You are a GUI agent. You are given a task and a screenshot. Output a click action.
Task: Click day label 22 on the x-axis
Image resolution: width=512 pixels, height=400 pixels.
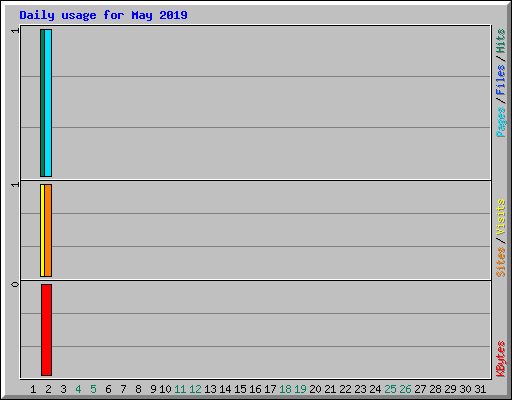[x=345, y=389]
